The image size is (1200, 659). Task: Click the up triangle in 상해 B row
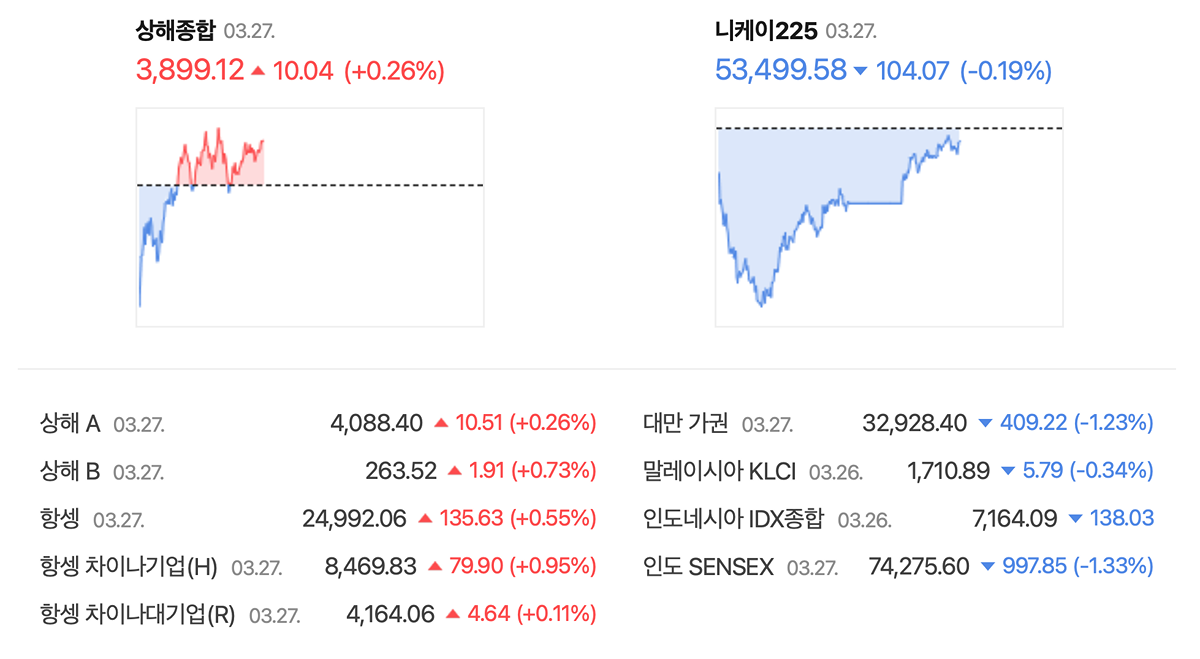[x=455, y=471]
